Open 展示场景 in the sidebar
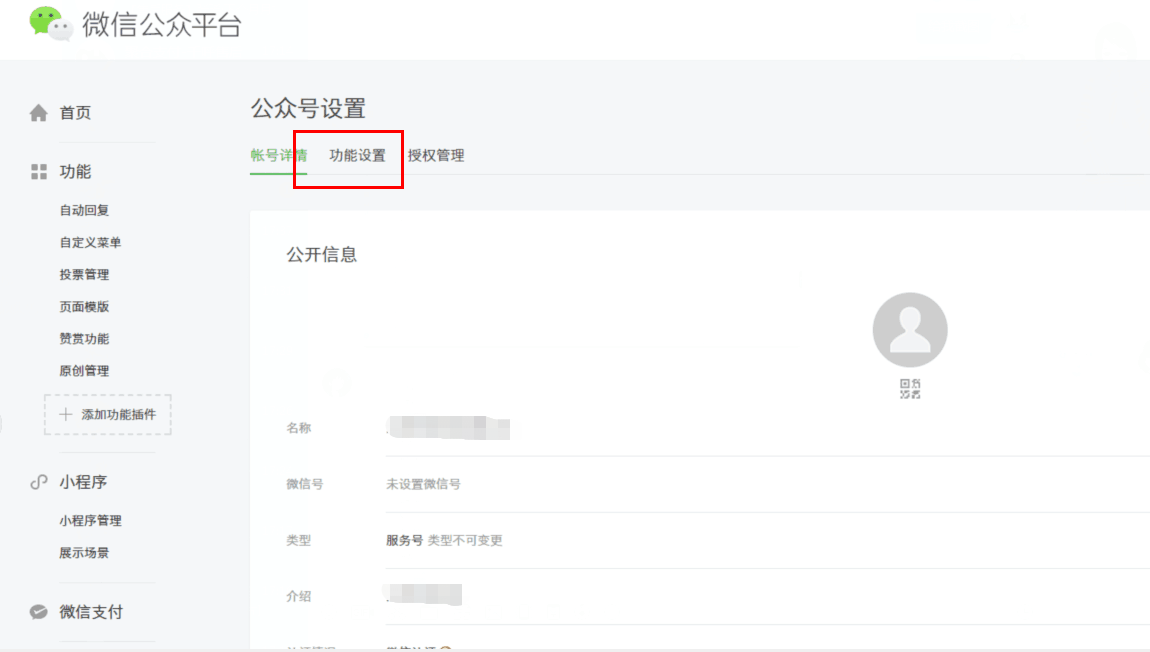Screen dimensions: 1150x652 84,553
